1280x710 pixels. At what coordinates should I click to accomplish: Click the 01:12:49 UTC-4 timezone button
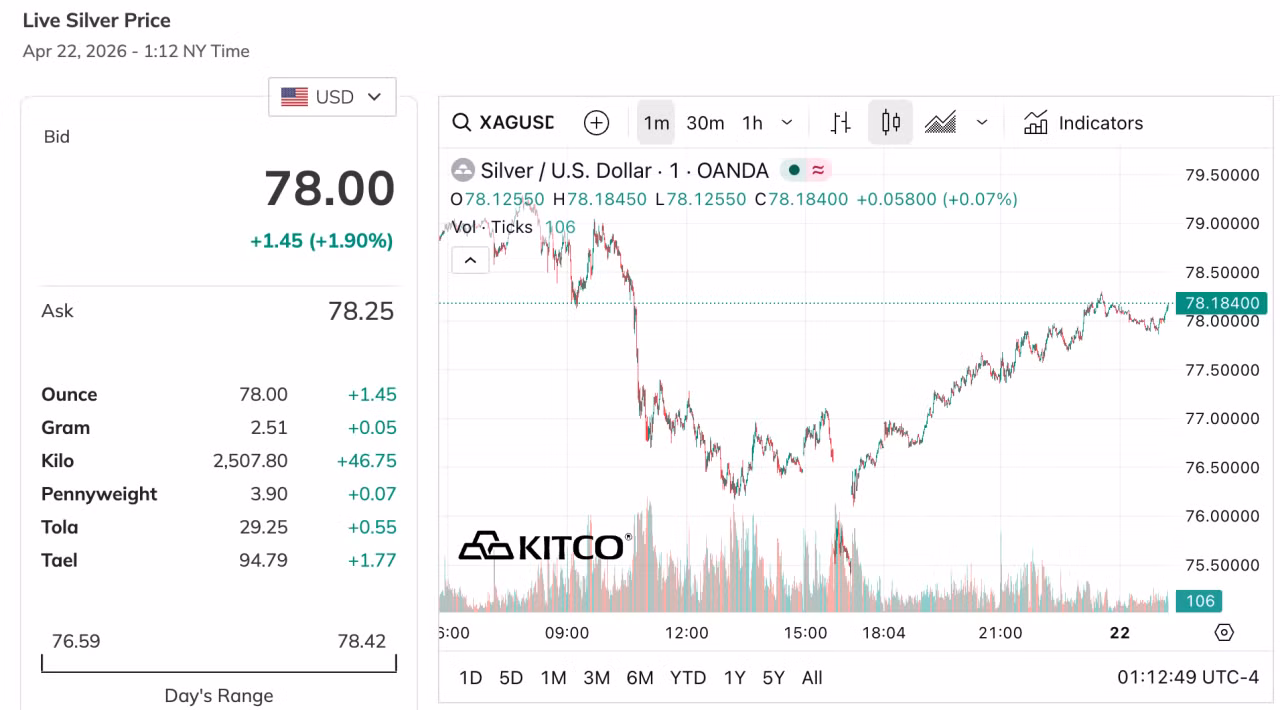(1188, 678)
